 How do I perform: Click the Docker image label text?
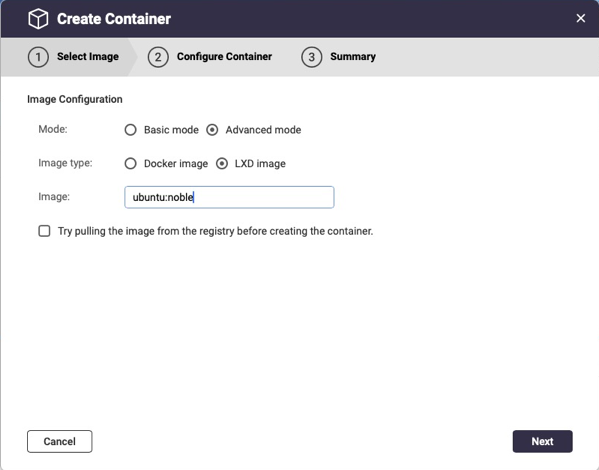(x=176, y=164)
